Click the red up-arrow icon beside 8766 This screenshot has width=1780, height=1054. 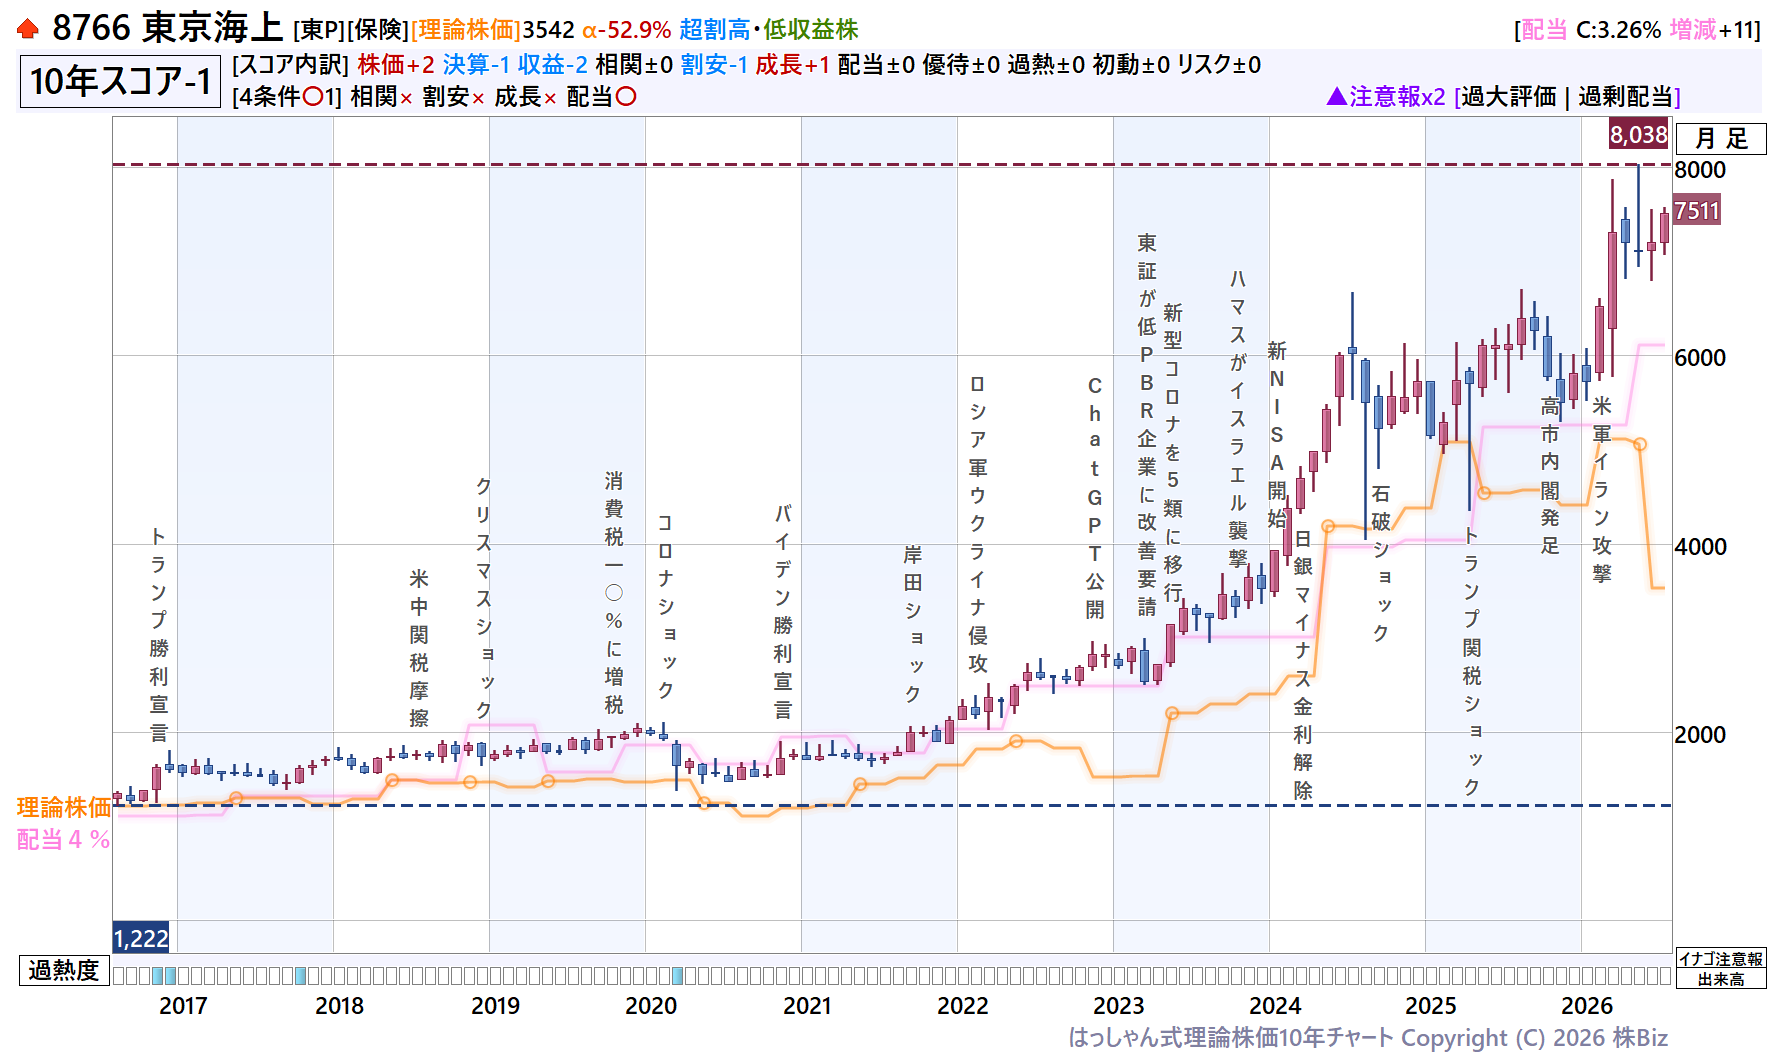28,29
